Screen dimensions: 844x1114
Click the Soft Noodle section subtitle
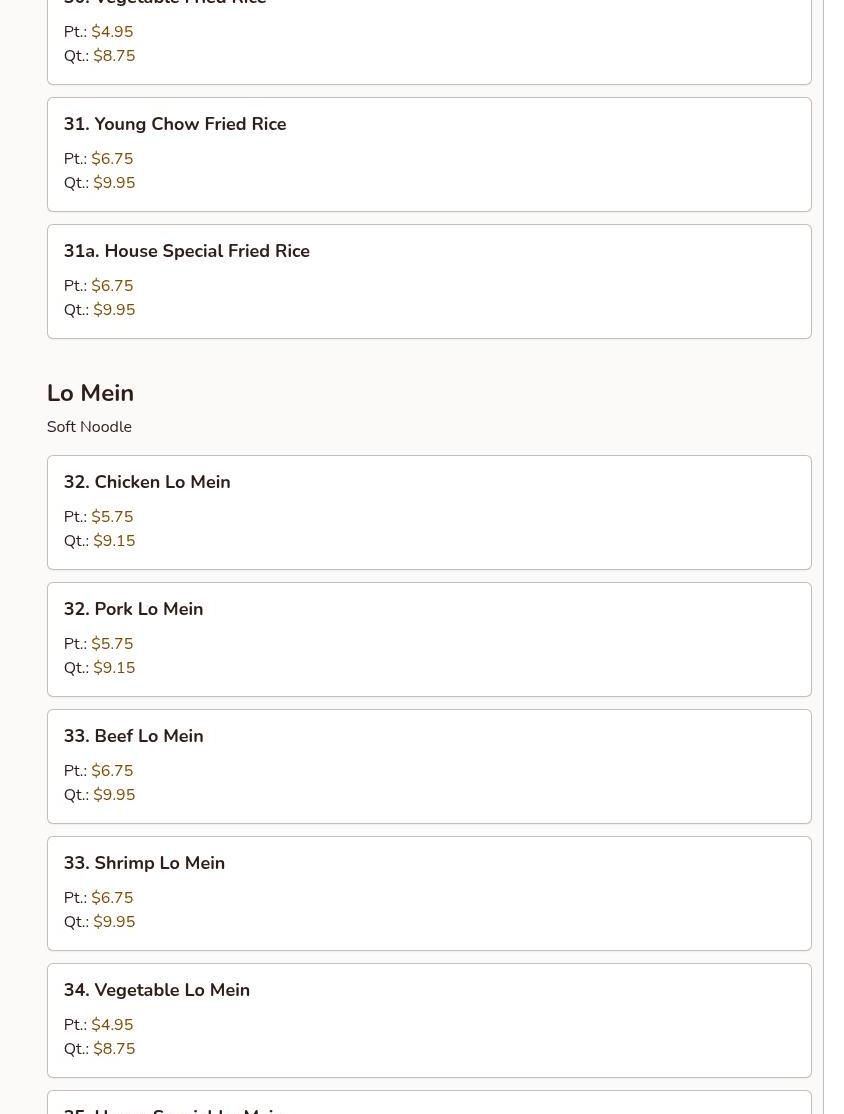point(89,427)
